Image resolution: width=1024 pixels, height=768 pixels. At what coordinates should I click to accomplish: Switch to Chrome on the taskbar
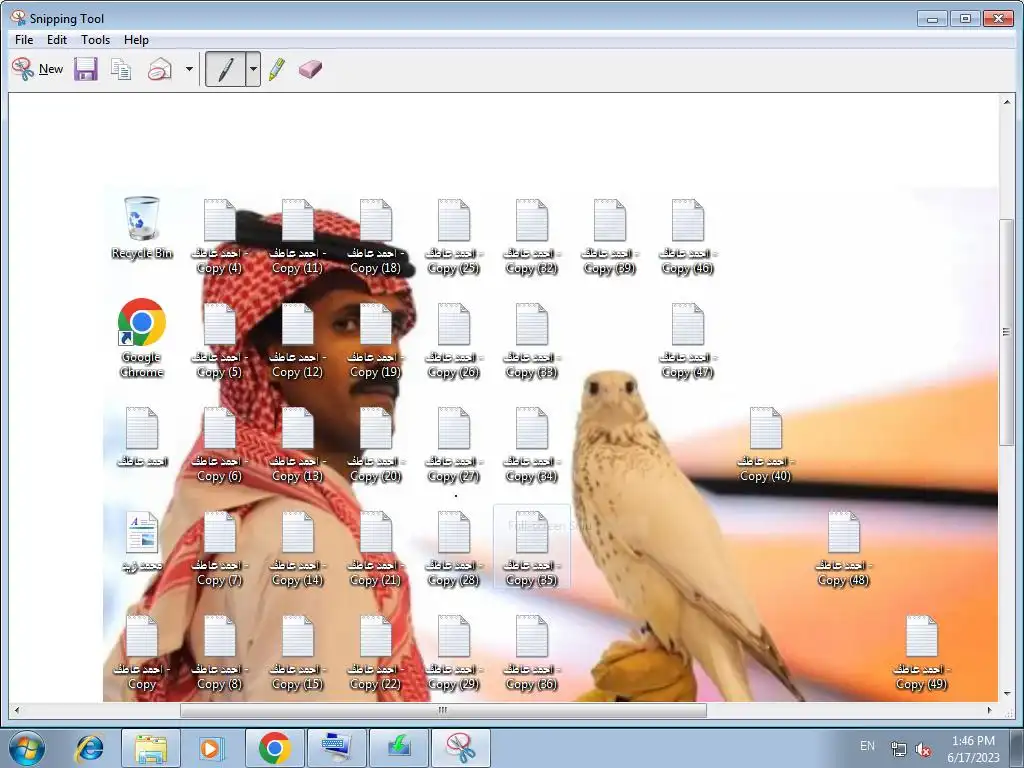click(274, 748)
